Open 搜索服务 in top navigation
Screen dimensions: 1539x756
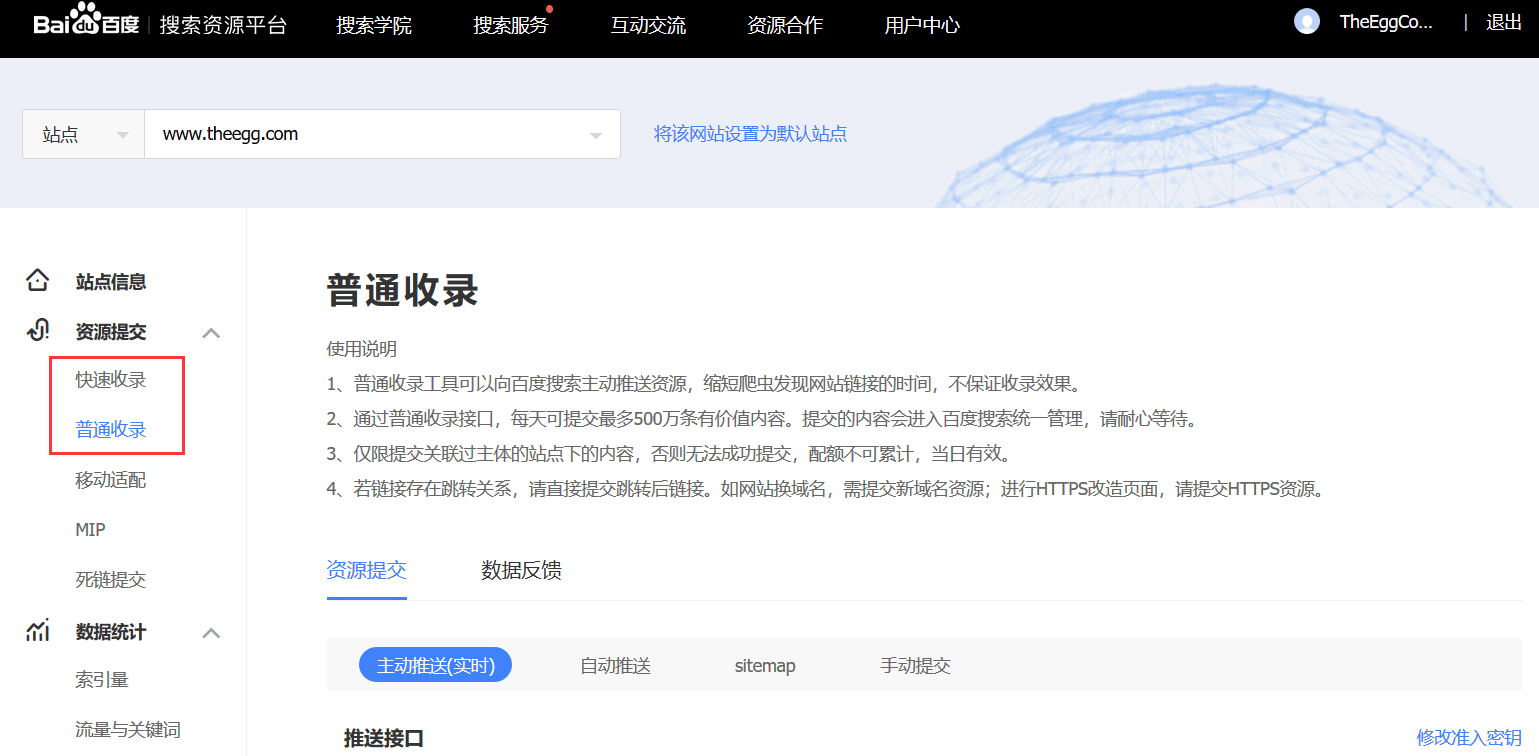coord(511,25)
